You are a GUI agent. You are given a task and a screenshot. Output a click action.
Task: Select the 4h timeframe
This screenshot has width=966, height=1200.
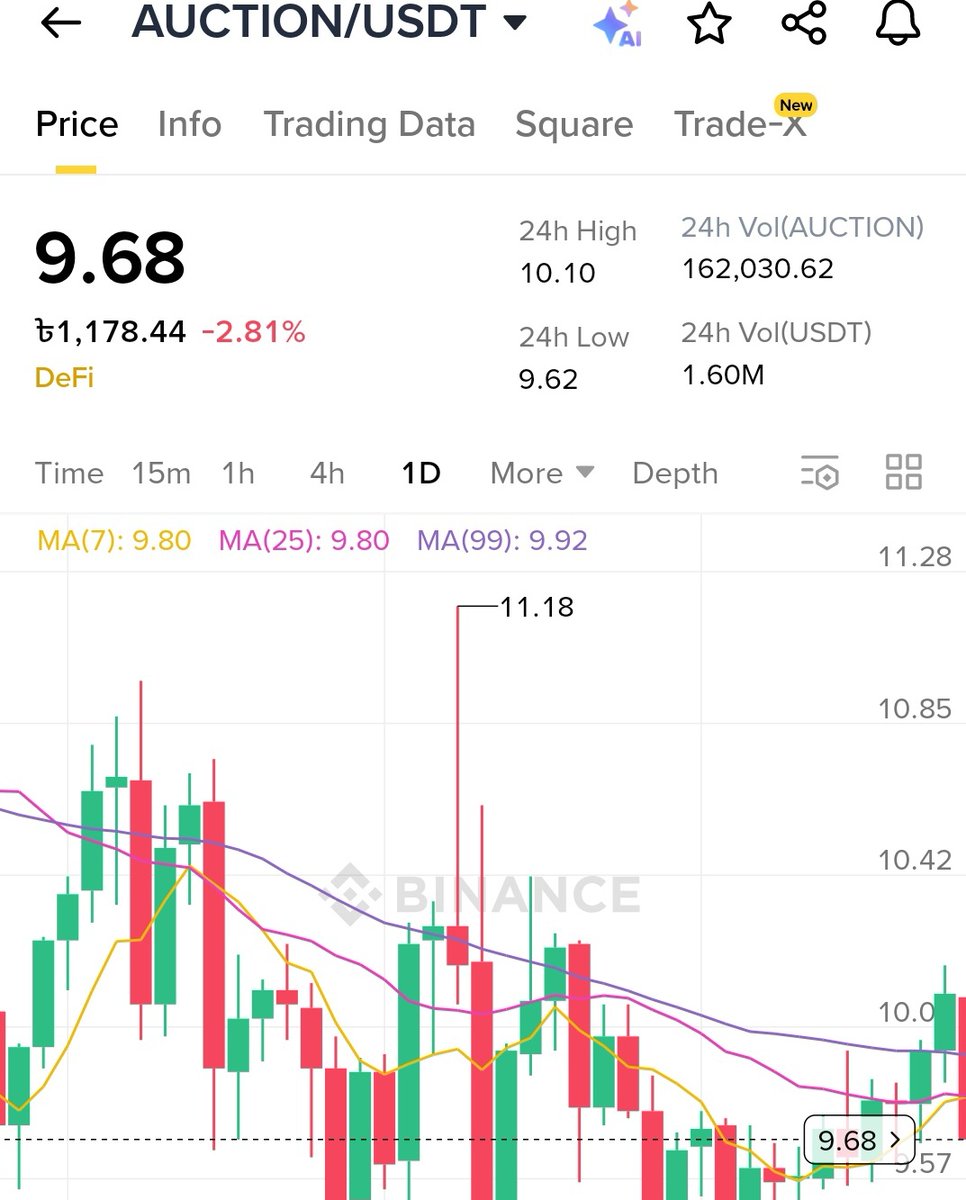point(327,473)
